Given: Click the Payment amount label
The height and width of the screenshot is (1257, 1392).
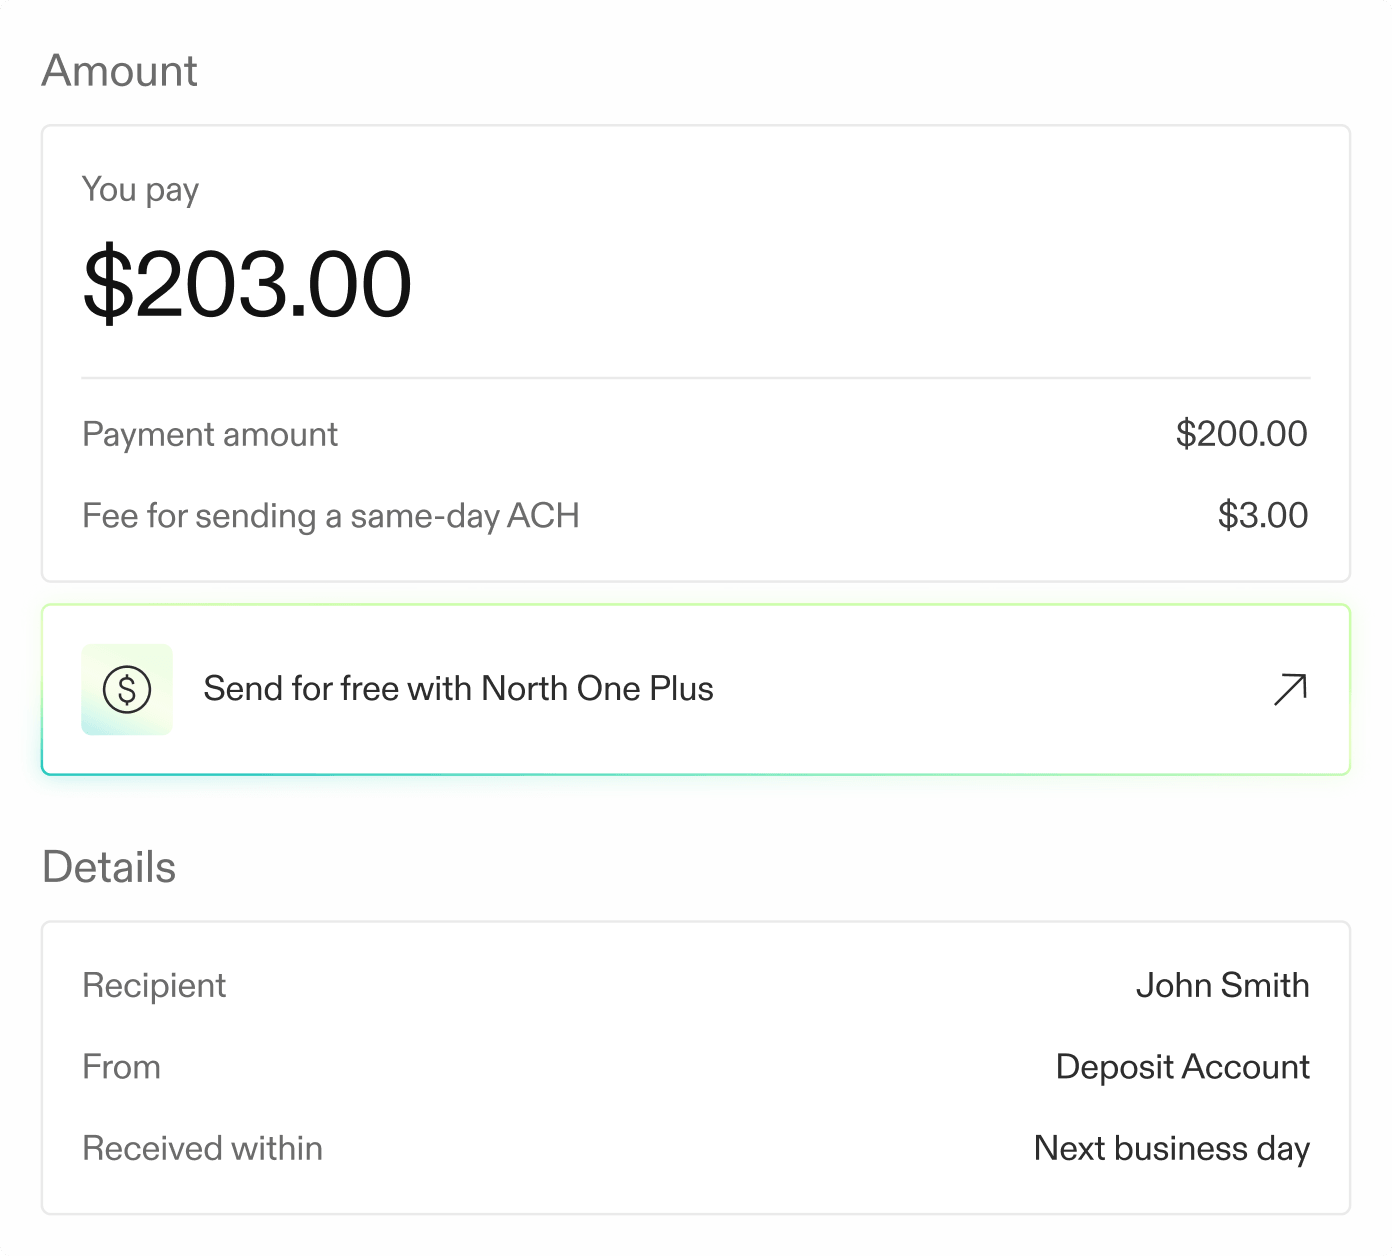Looking at the screenshot, I should tap(210, 434).
